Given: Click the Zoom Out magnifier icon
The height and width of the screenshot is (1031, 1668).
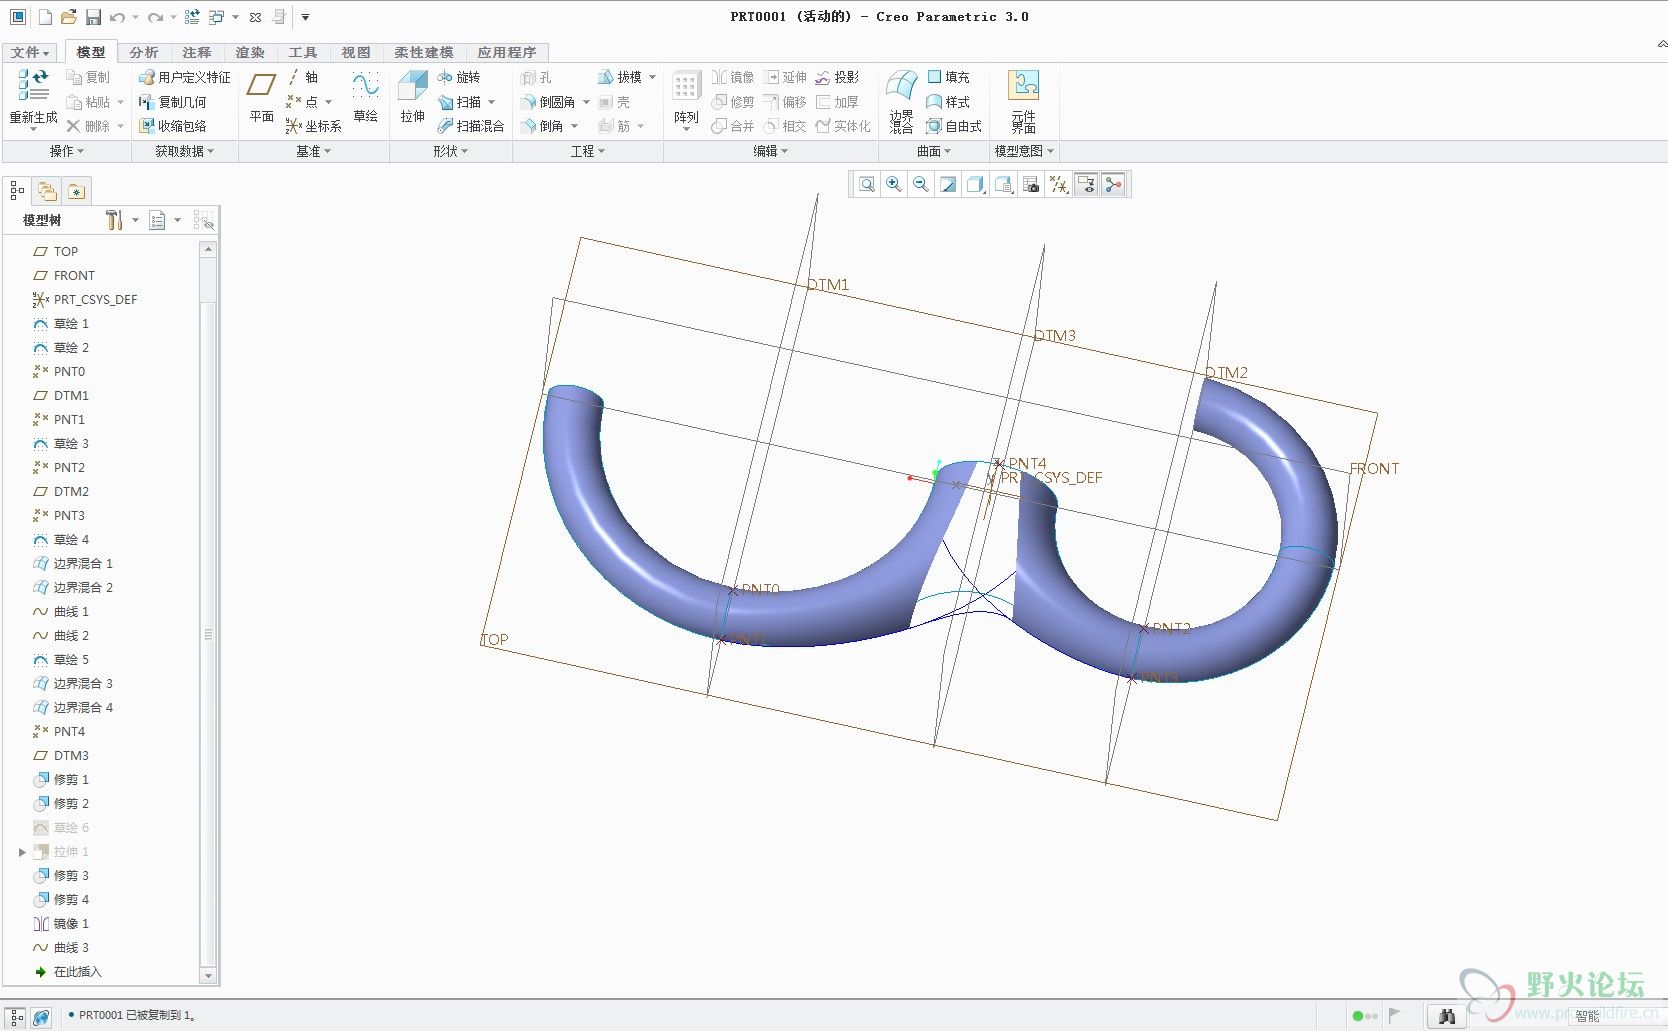Looking at the screenshot, I should coord(920,184).
